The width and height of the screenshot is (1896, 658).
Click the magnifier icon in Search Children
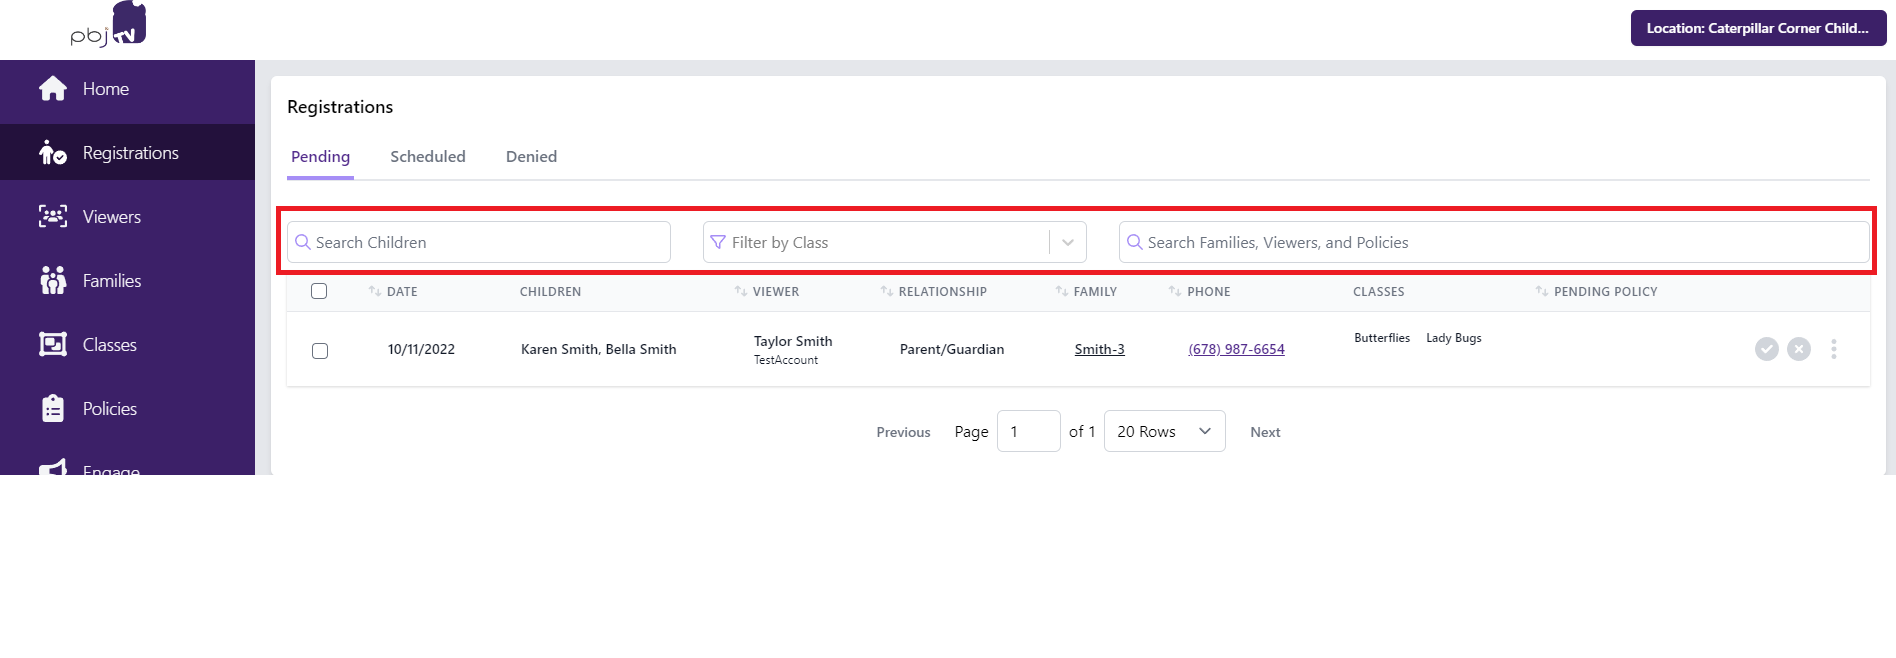[x=303, y=242]
